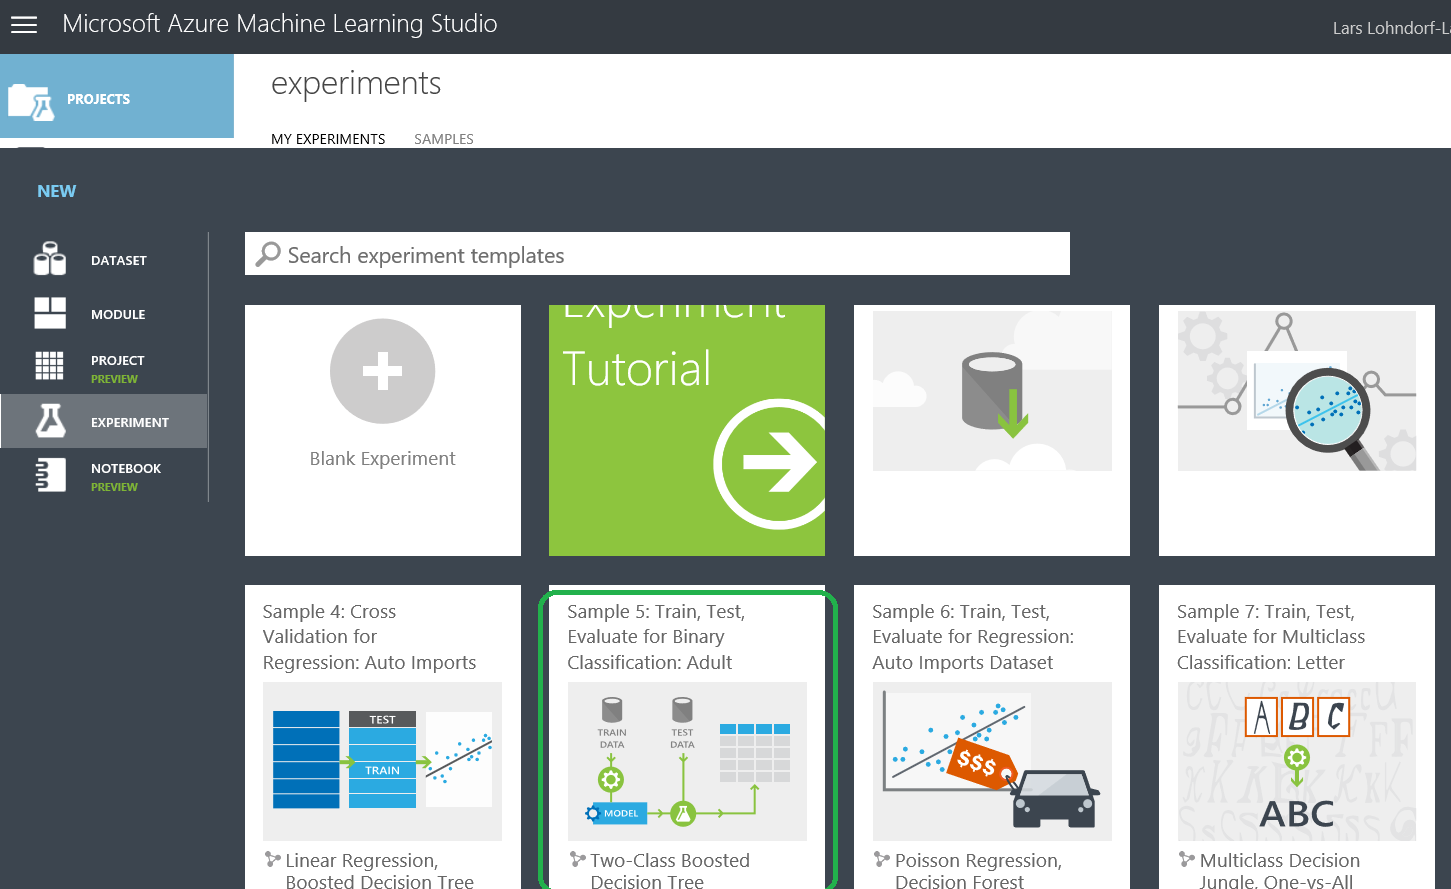The height and width of the screenshot is (889, 1451).
Task: Click the Project grid icon
Action: (x=50, y=366)
